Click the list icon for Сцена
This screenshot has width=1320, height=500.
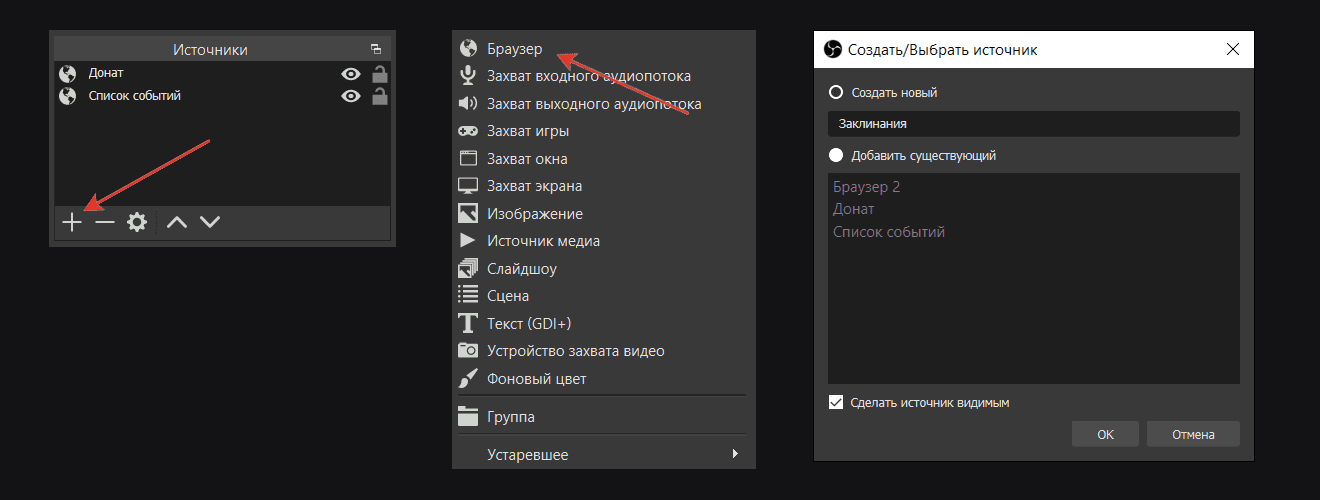pyautogui.click(x=468, y=296)
